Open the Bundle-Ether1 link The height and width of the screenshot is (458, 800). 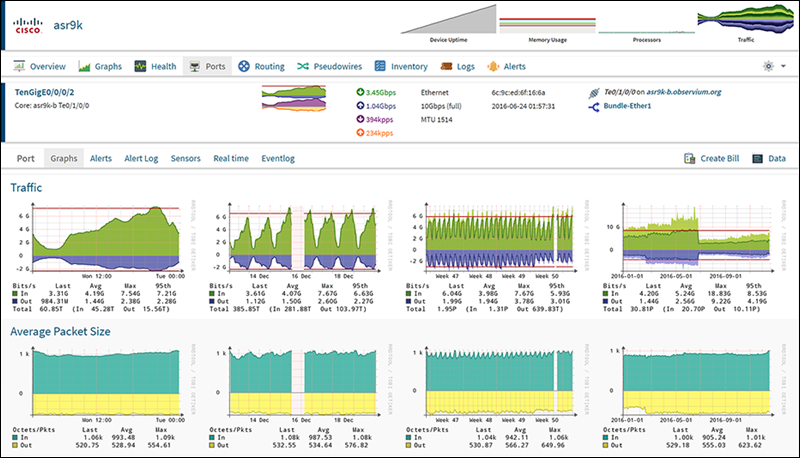click(627, 106)
